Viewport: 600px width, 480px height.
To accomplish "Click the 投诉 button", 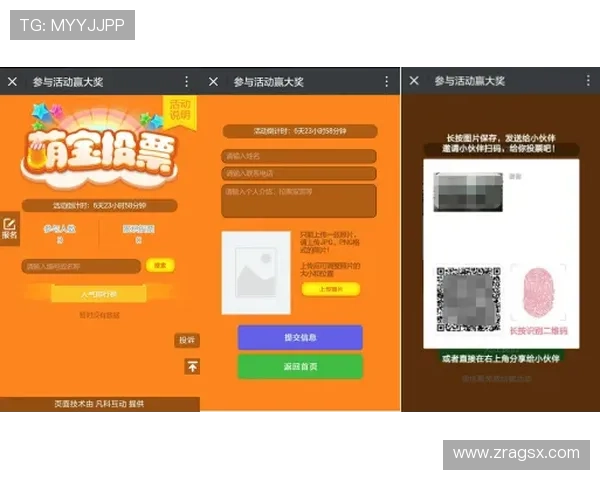I will coord(187,340).
